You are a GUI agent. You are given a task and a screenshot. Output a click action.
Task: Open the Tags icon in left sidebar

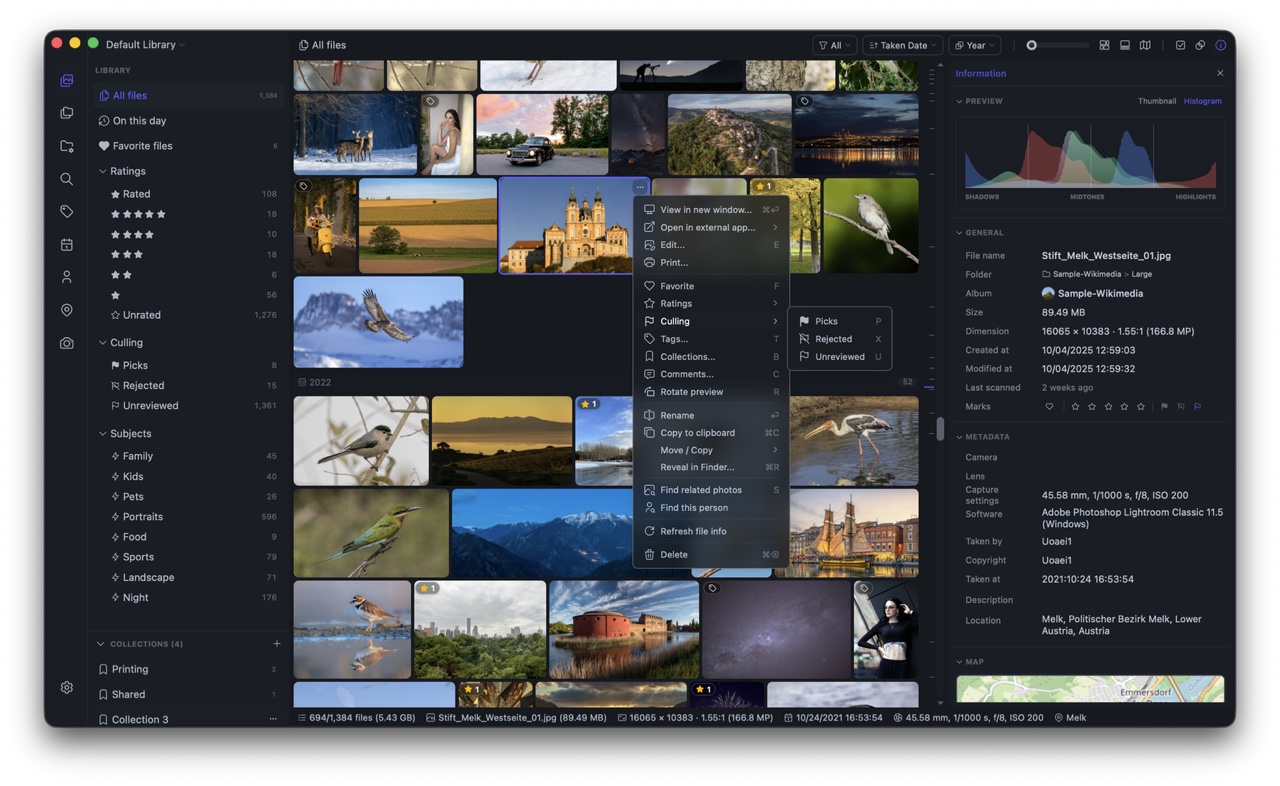click(x=67, y=212)
